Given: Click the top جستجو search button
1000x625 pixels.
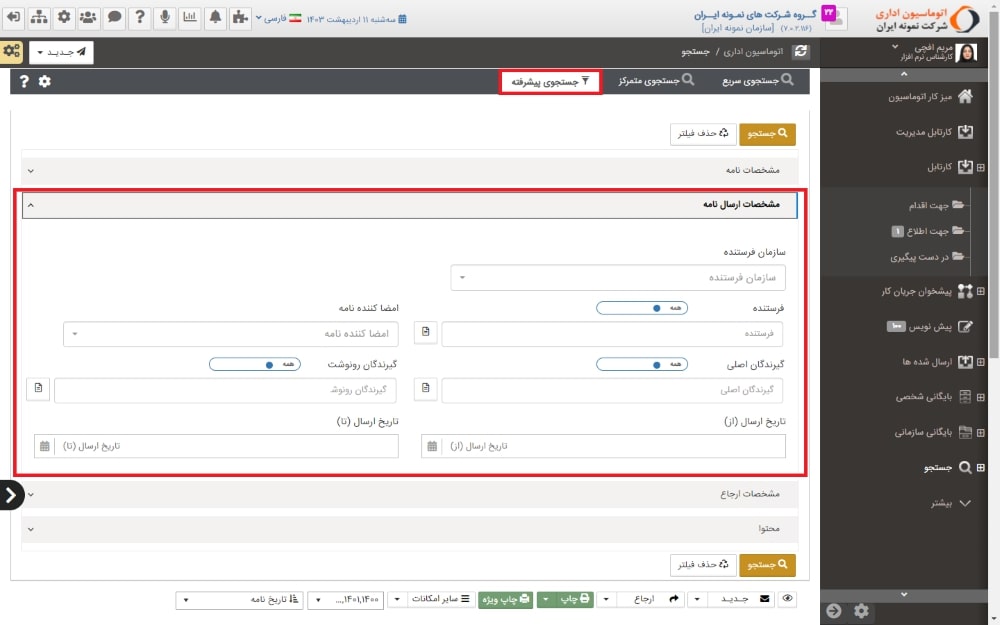Looking at the screenshot, I should pyautogui.click(x=768, y=132).
